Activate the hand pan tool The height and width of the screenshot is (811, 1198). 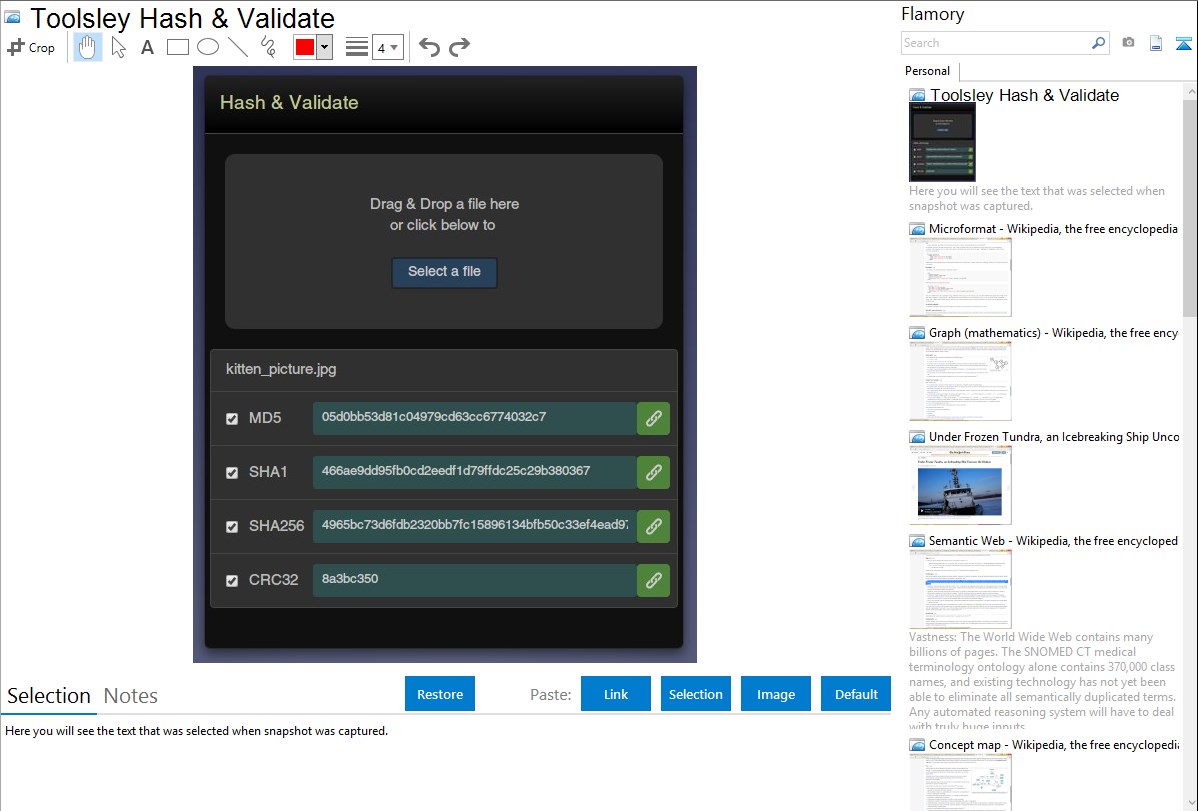pyautogui.click(x=88, y=47)
